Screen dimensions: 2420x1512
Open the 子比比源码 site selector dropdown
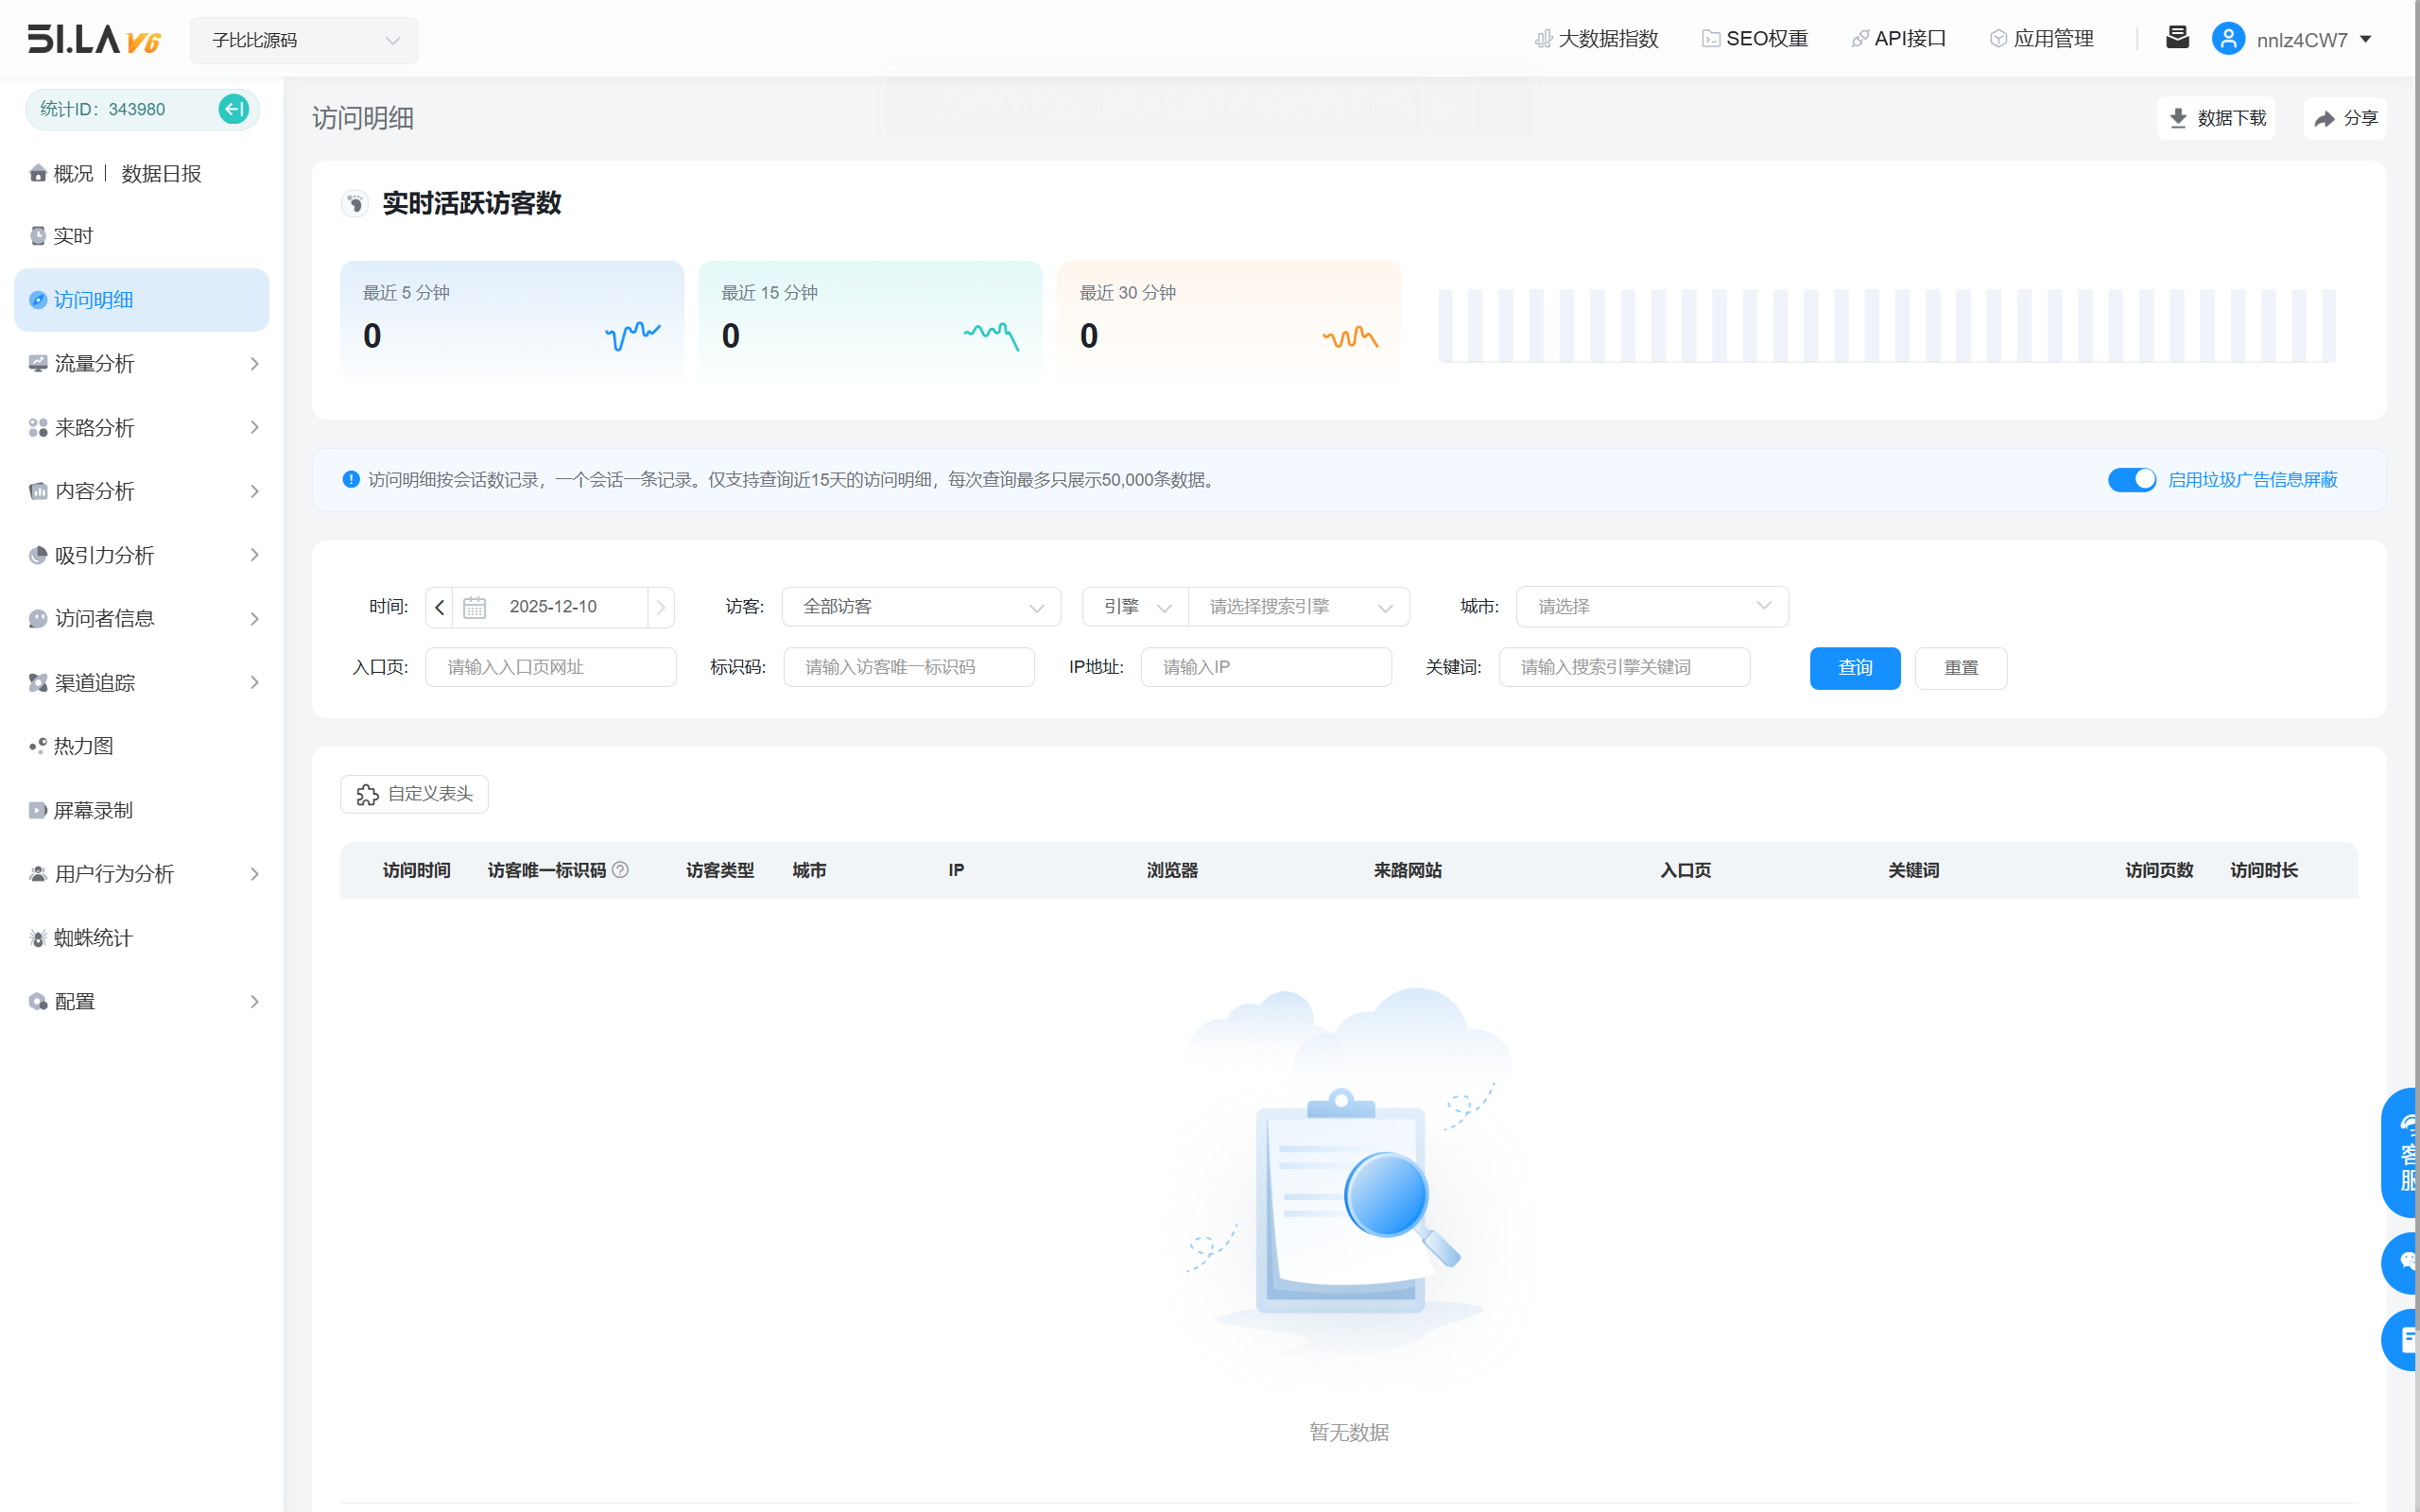304,40
